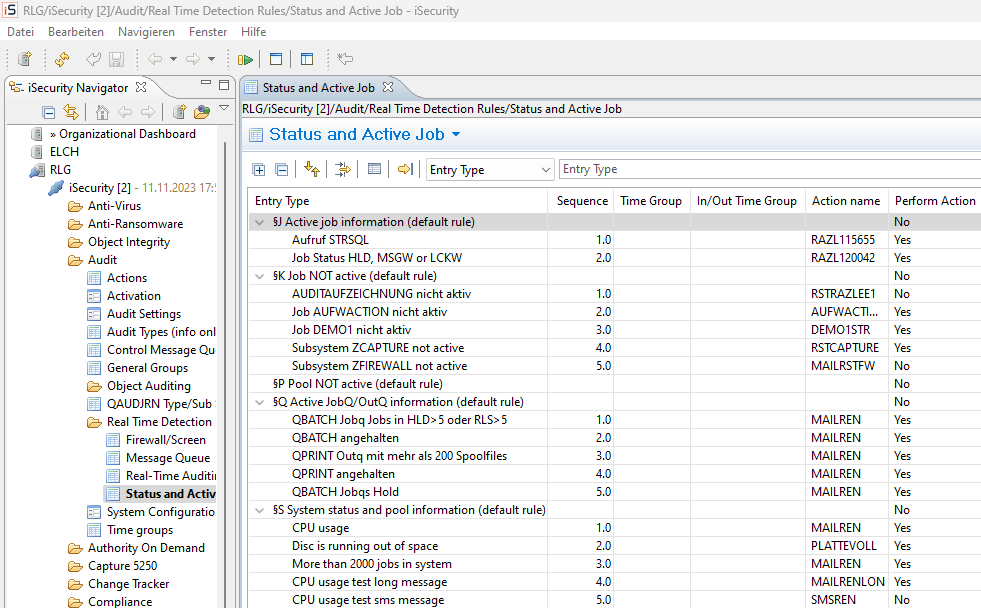Image resolution: width=981 pixels, height=608 pixels.
Task: Click the undo arrow icon in main toolbar
Action: [93, 59]
